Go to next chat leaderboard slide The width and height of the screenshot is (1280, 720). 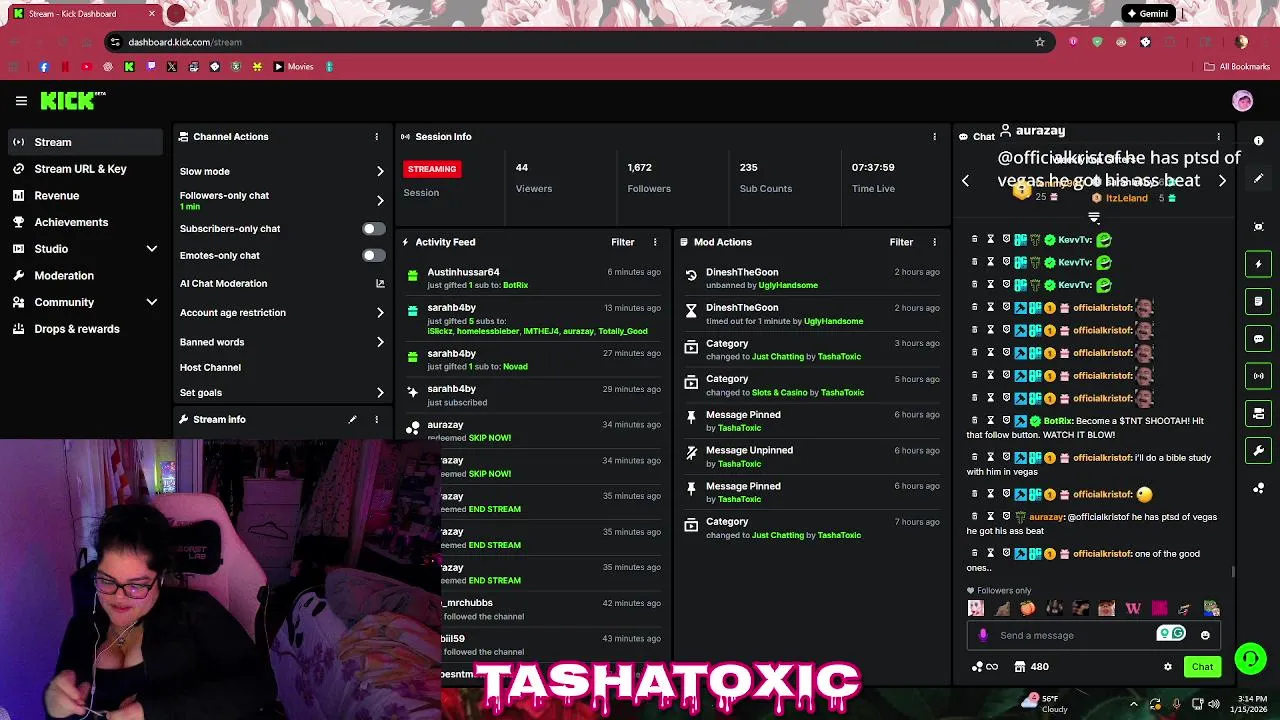click(x=1222, y=181)
